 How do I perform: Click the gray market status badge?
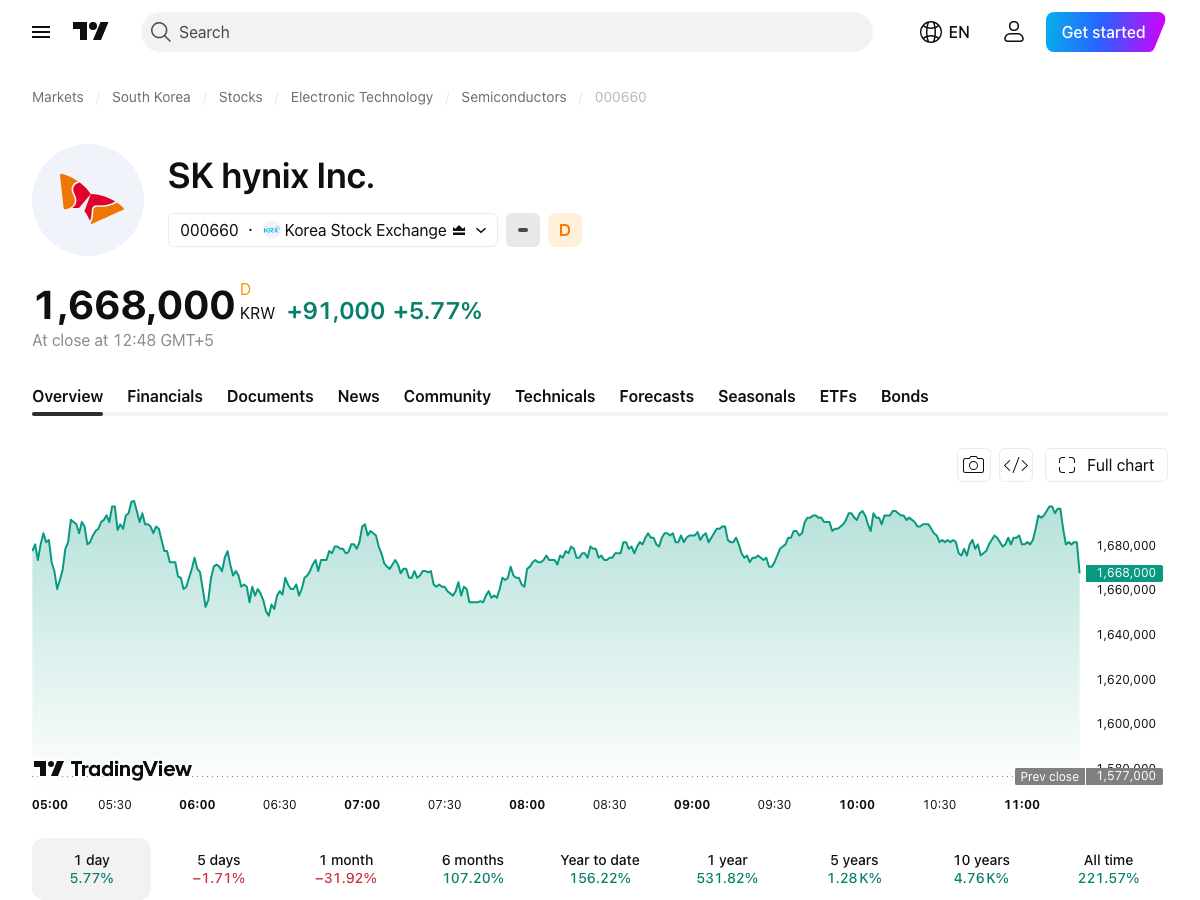pos(523,230)
